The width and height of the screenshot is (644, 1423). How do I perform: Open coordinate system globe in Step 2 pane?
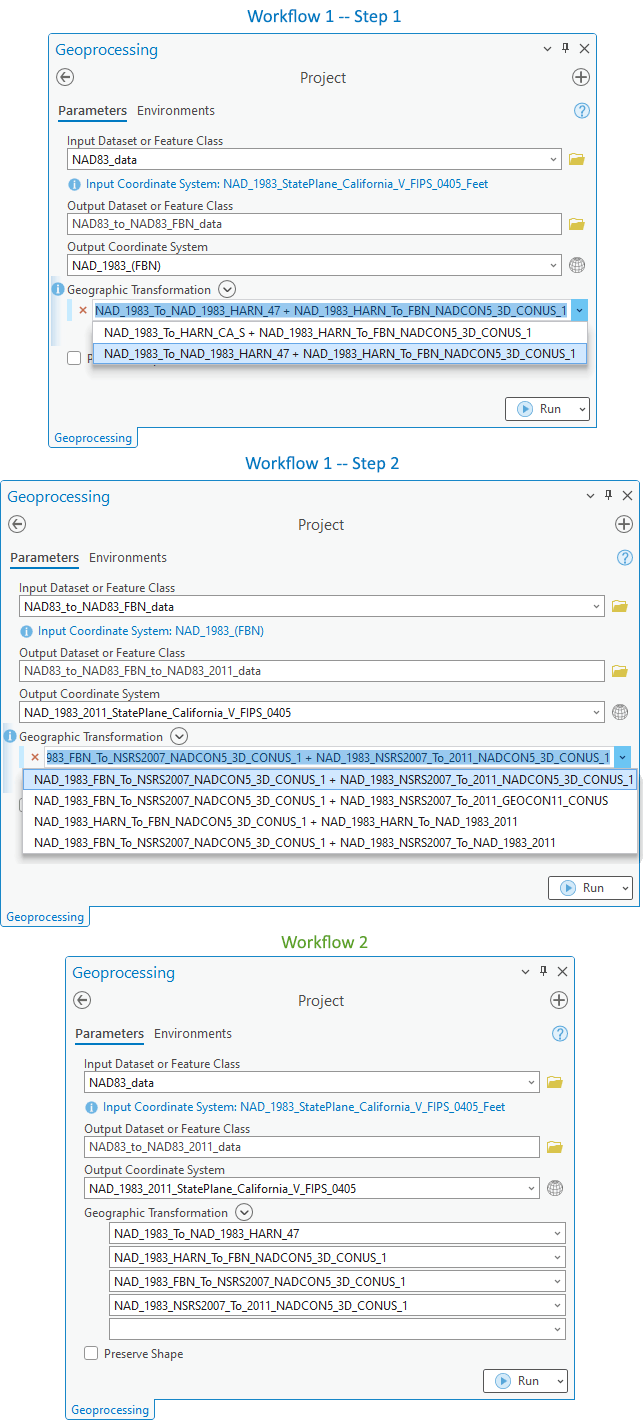(x=619, y=712)
